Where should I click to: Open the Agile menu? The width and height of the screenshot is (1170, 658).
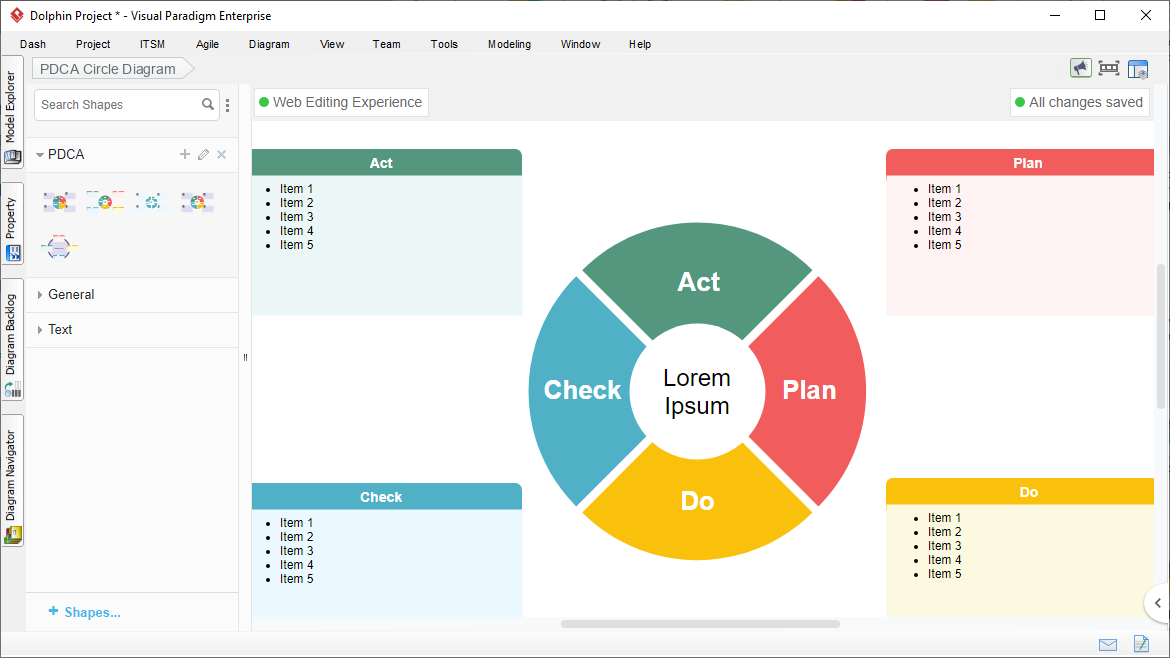tap(207, 44)
